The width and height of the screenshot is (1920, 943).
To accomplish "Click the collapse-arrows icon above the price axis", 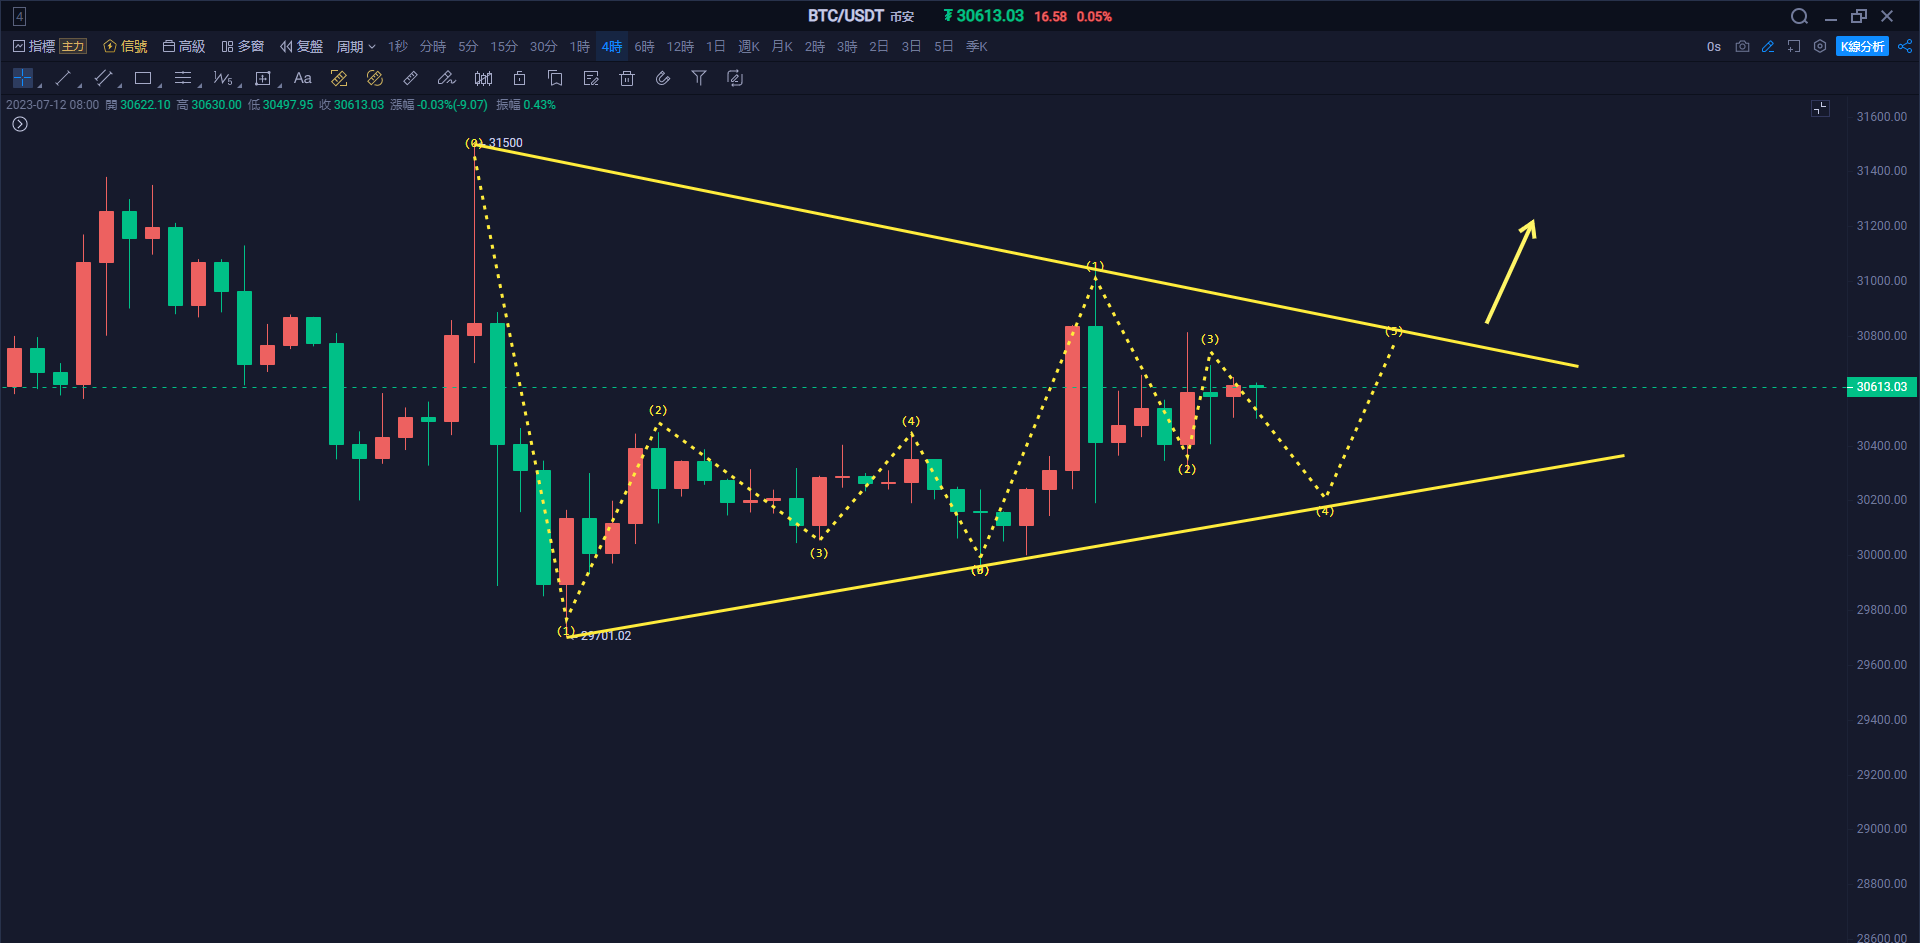I will pos(1820,108).
